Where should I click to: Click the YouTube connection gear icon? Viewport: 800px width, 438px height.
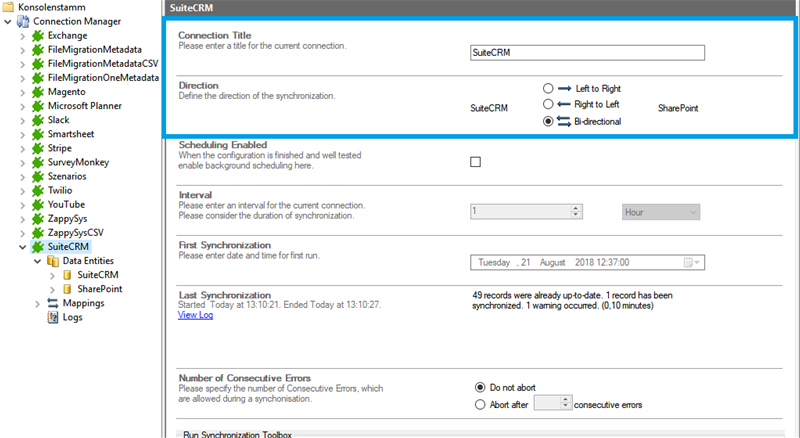click(39, 203)
